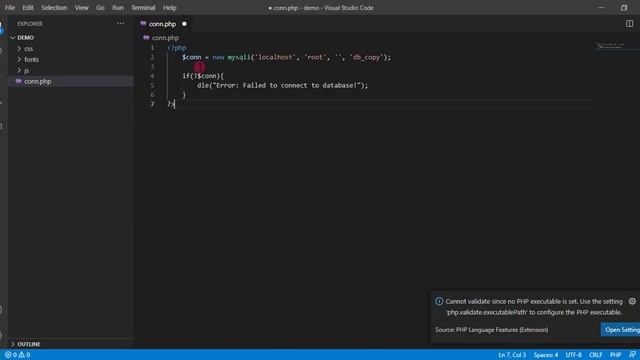
Task: Open the Selection menu
Action: pyautogui.click(x=54, y=8)
